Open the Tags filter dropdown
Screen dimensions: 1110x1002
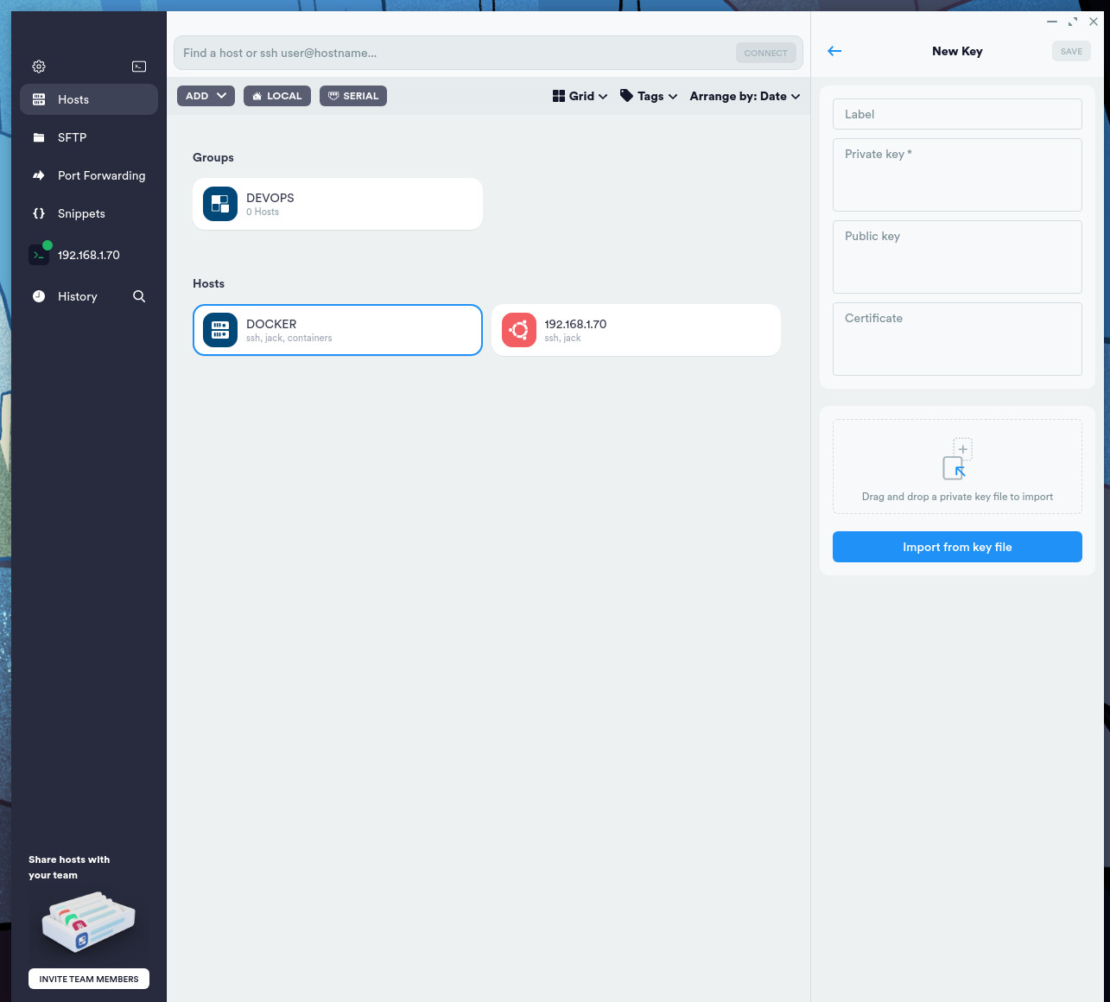pos(648,95)
